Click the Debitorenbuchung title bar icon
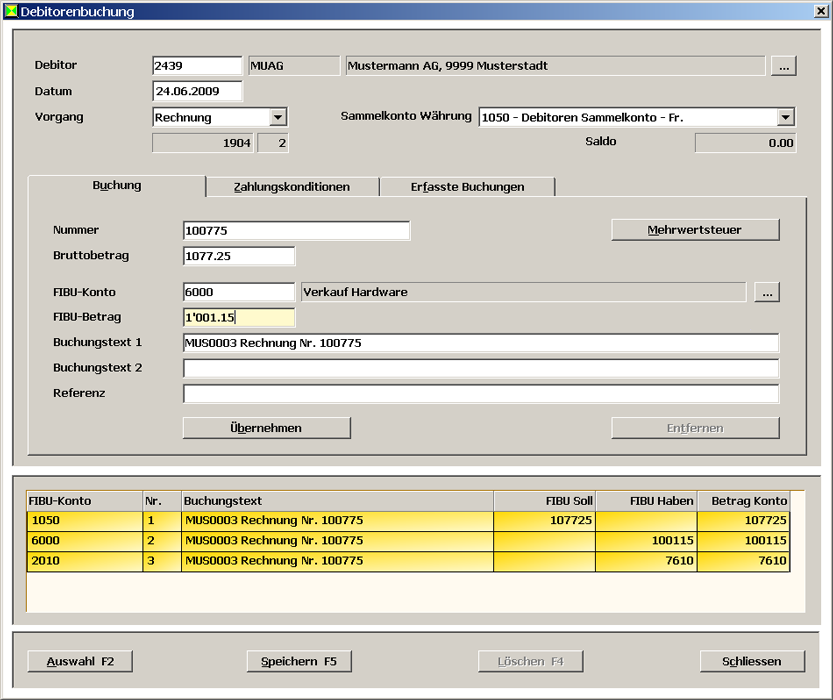This screenshot has width=833, height=700. point(11,12)
